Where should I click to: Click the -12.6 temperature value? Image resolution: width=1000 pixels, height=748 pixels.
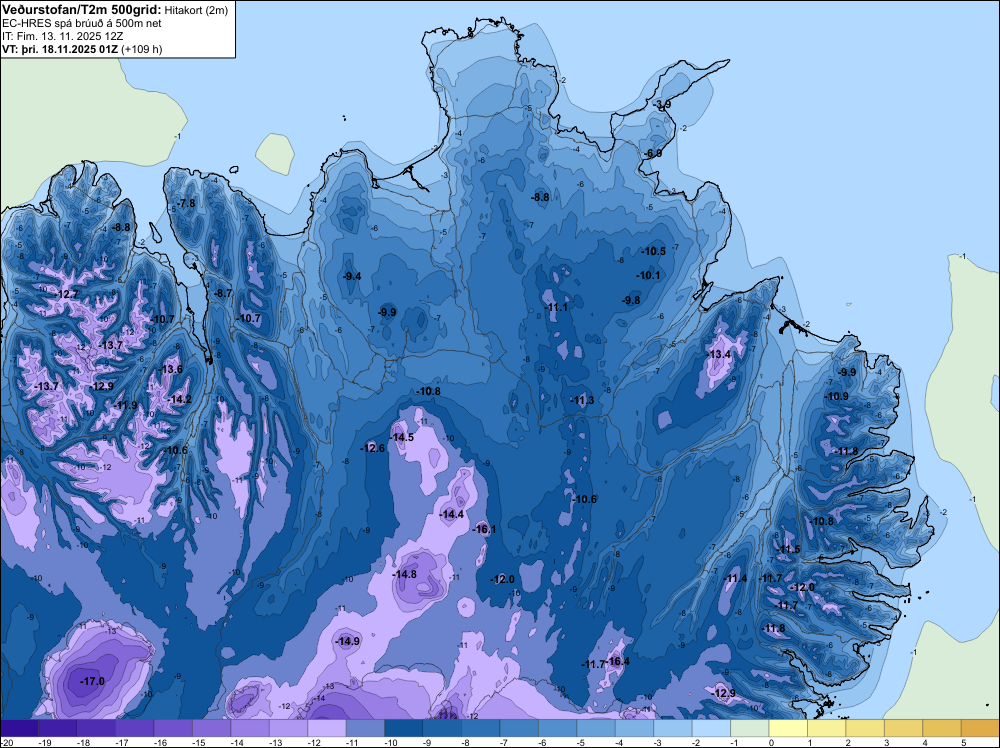372,448
